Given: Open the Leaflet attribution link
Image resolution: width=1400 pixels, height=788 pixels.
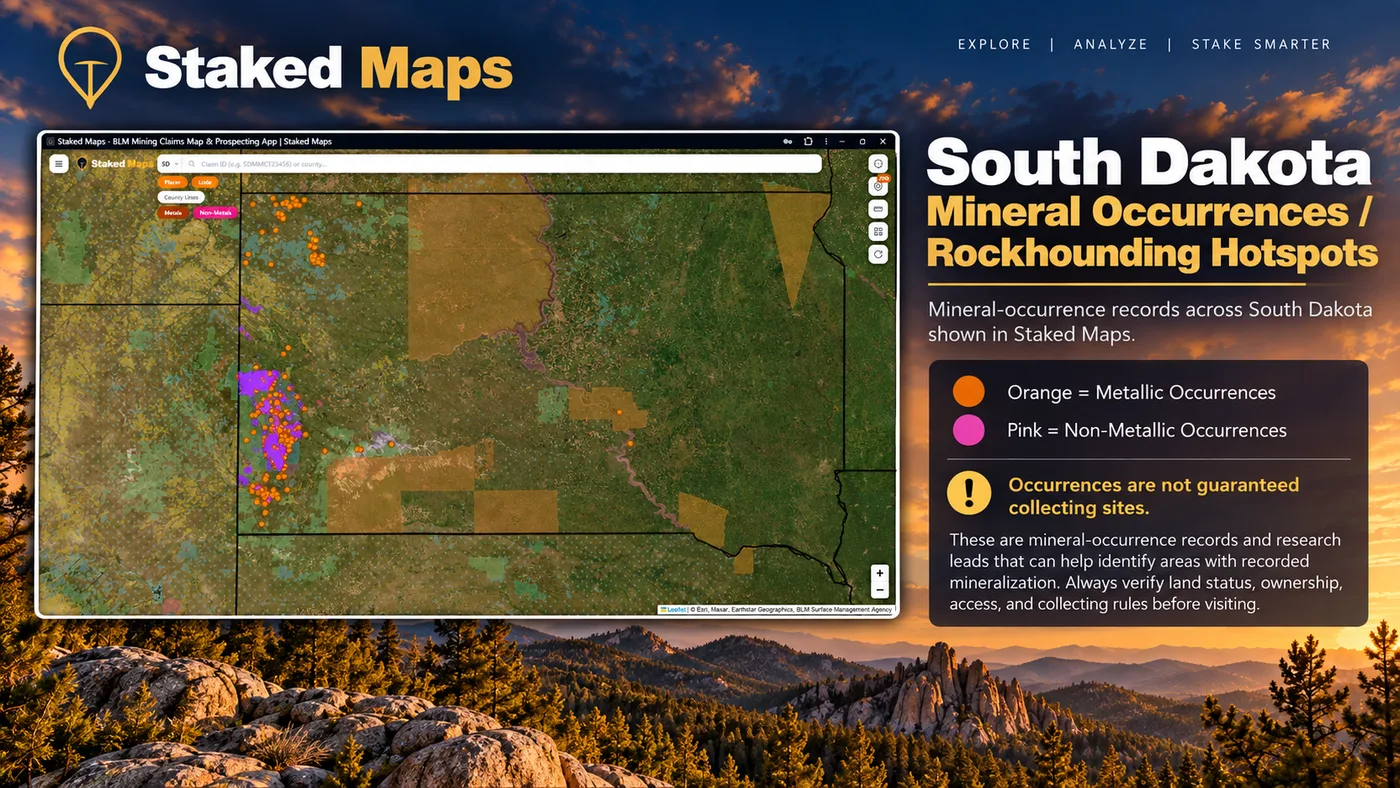Looking at the screenshot, I should coord(675,609).
